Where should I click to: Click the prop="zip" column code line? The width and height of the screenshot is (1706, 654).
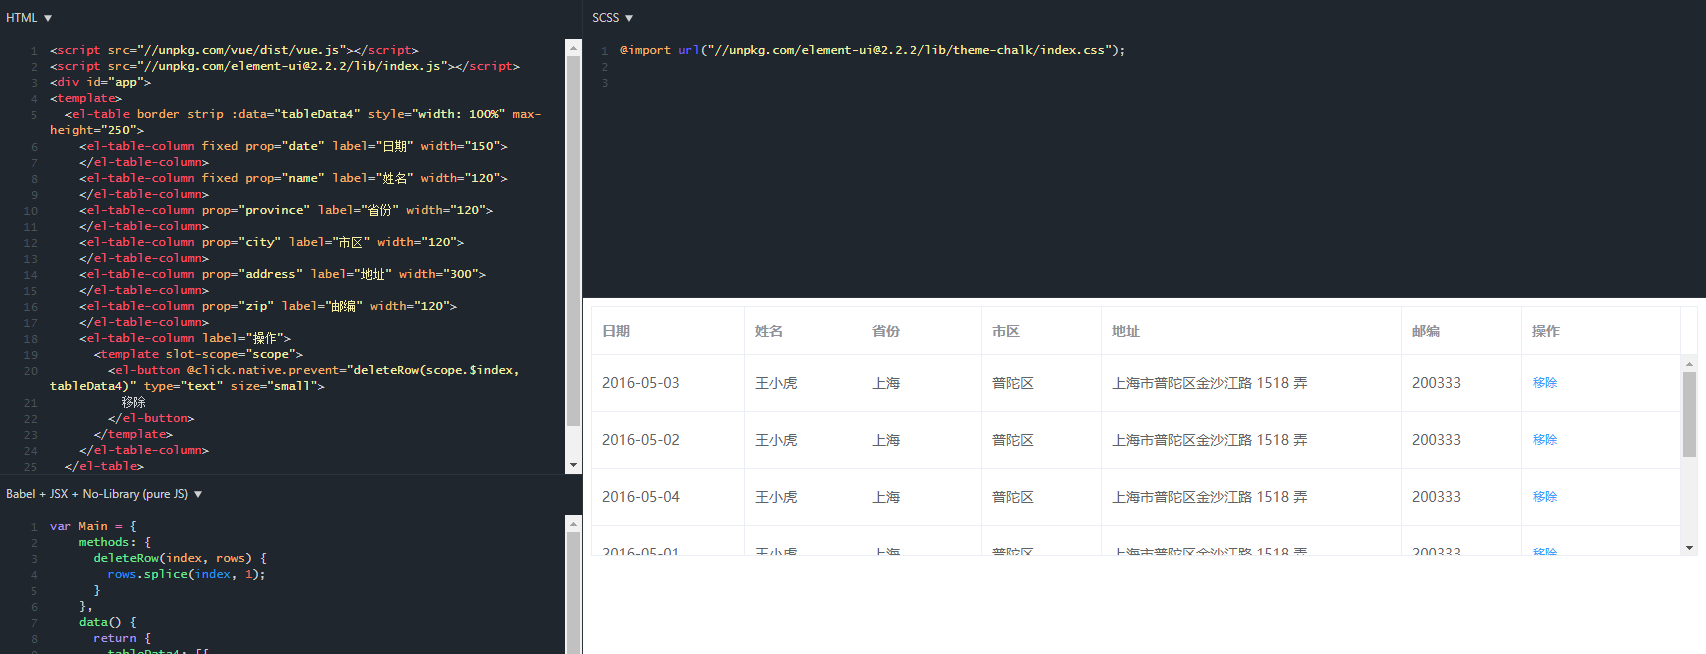click(268, 306)
